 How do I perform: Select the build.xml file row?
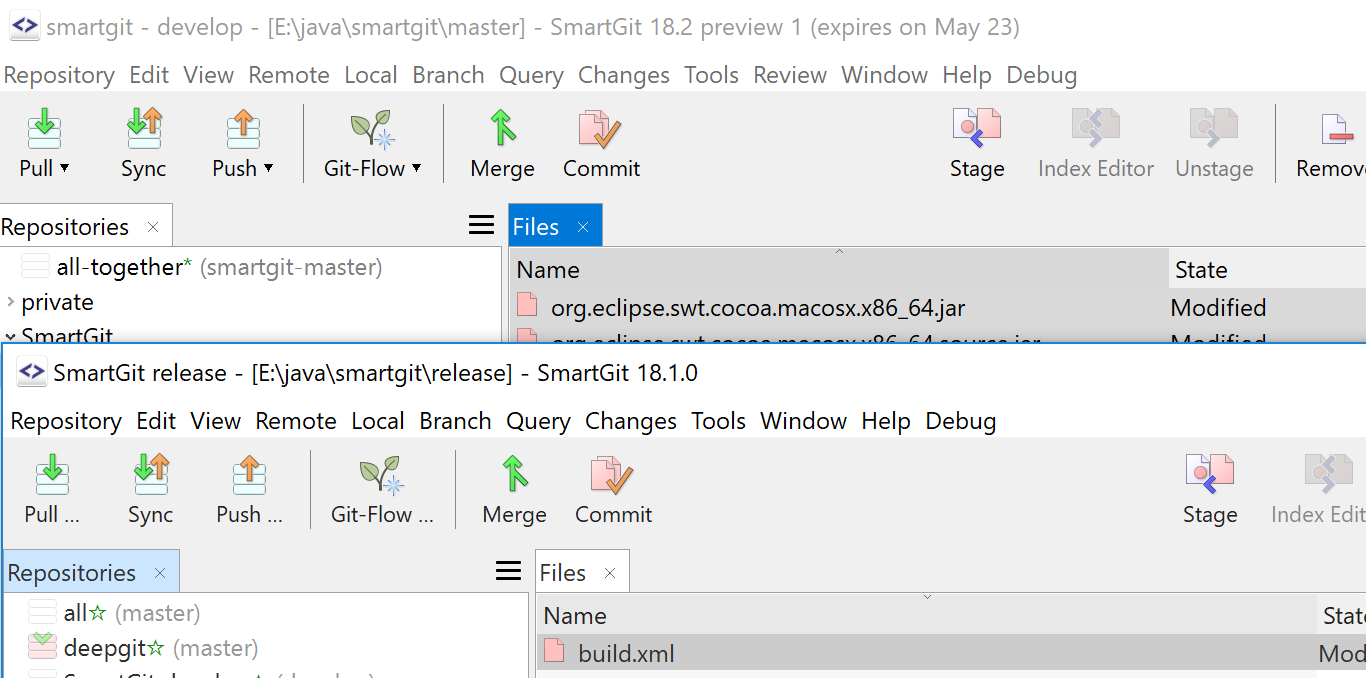[951, 654]
